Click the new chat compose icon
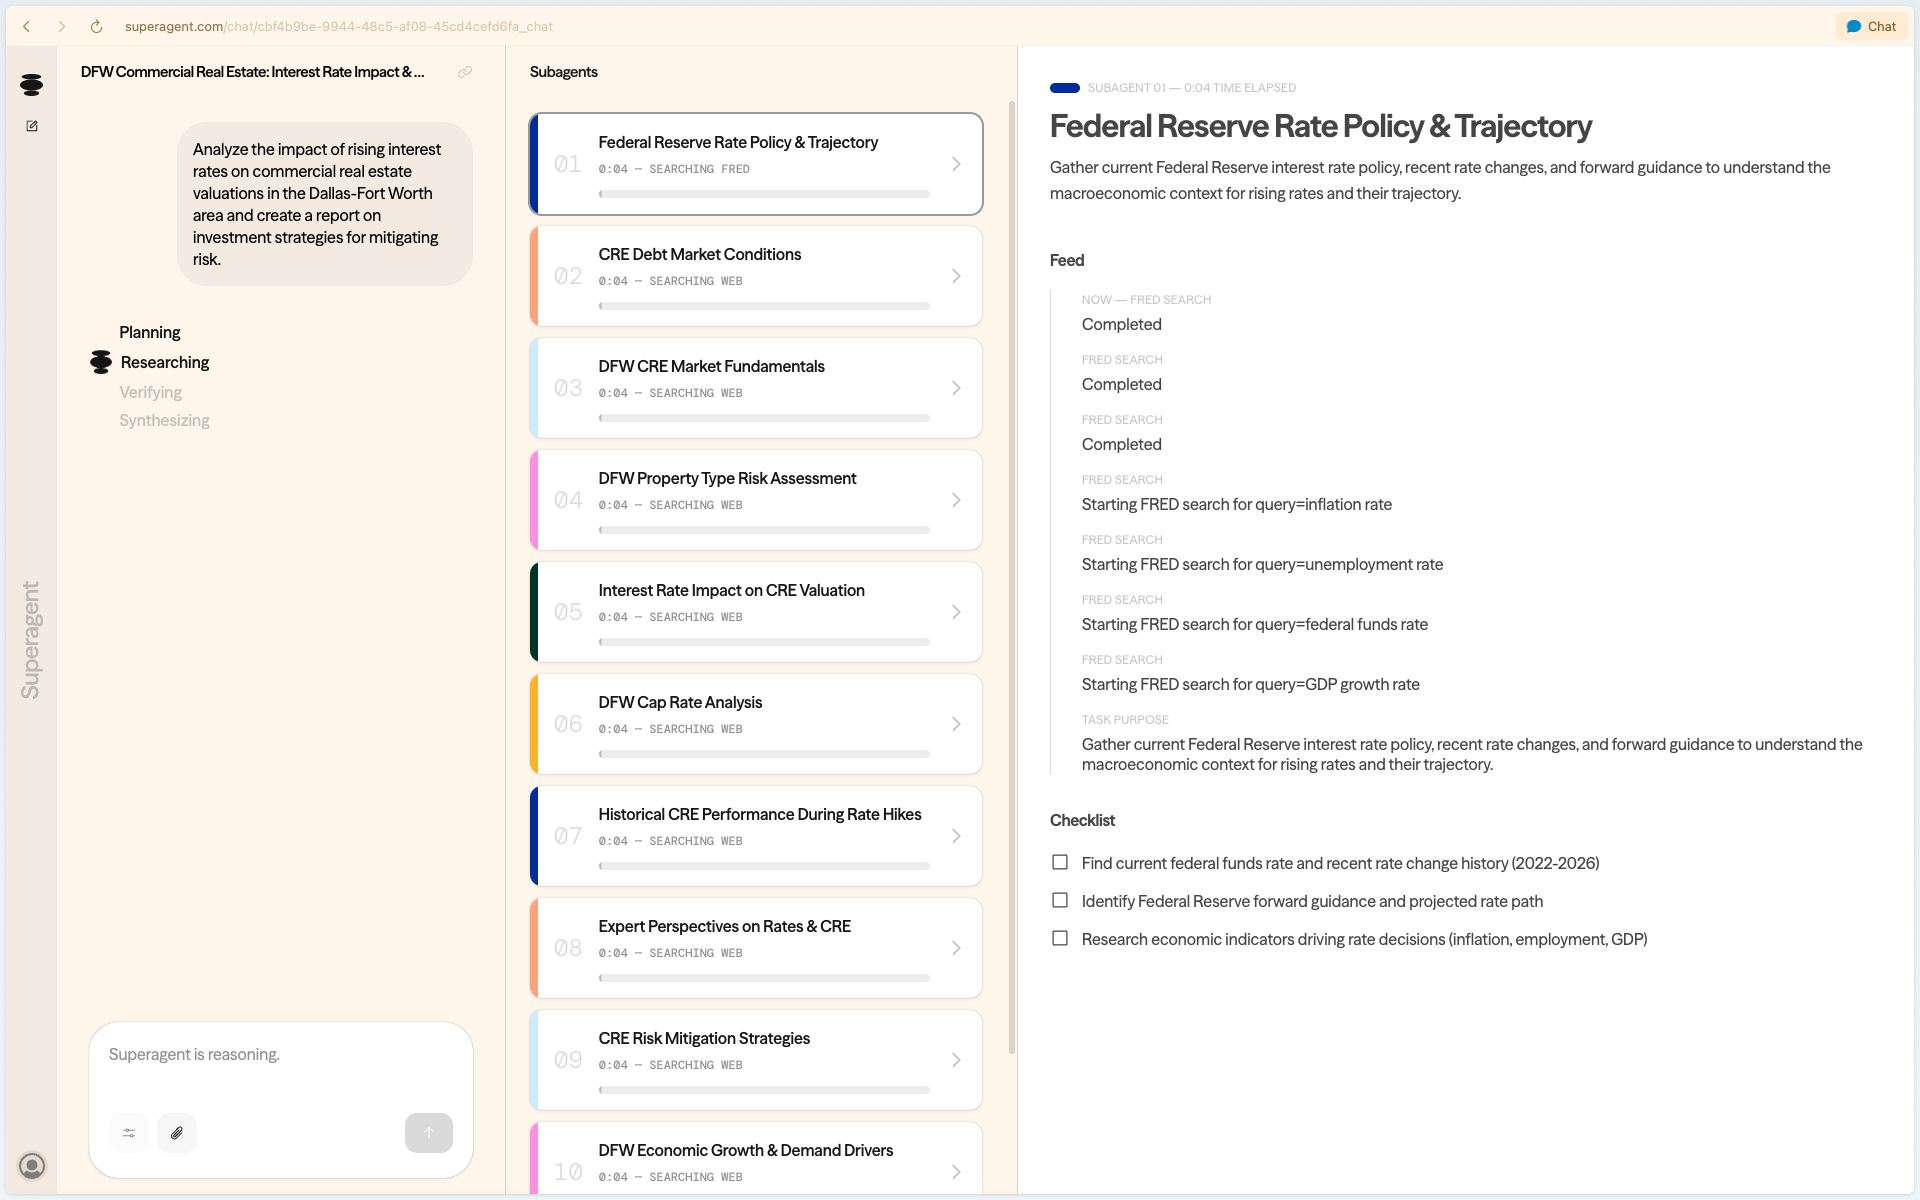1920x1200 pixels. pyautogui.click(x=32, y=126)
